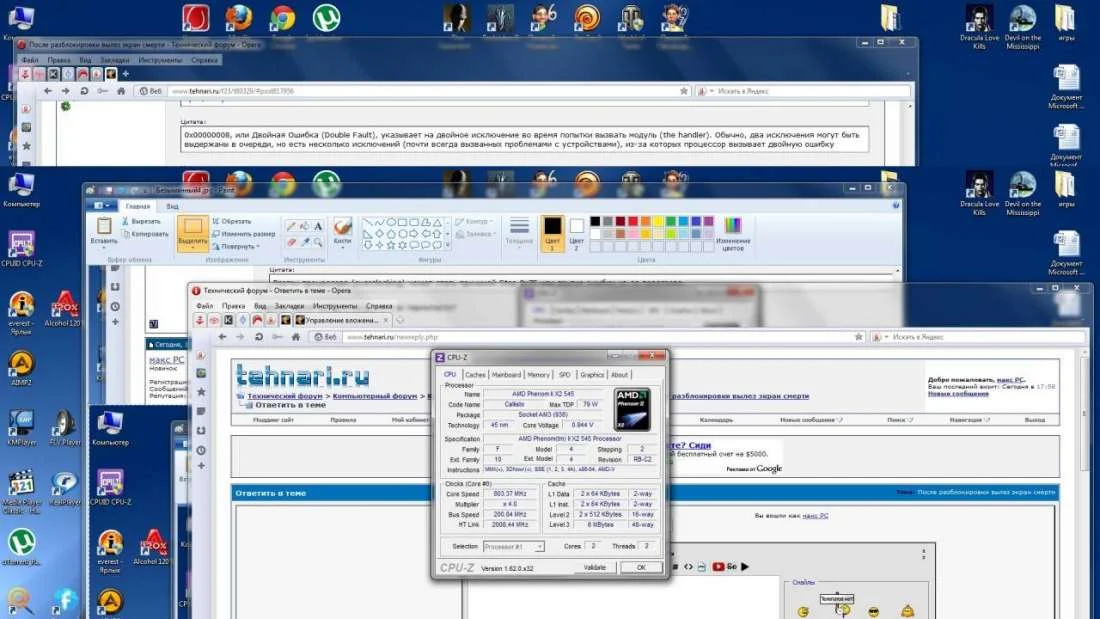
Task: Select the Text tool in Paint
Action: click(318, 226)
